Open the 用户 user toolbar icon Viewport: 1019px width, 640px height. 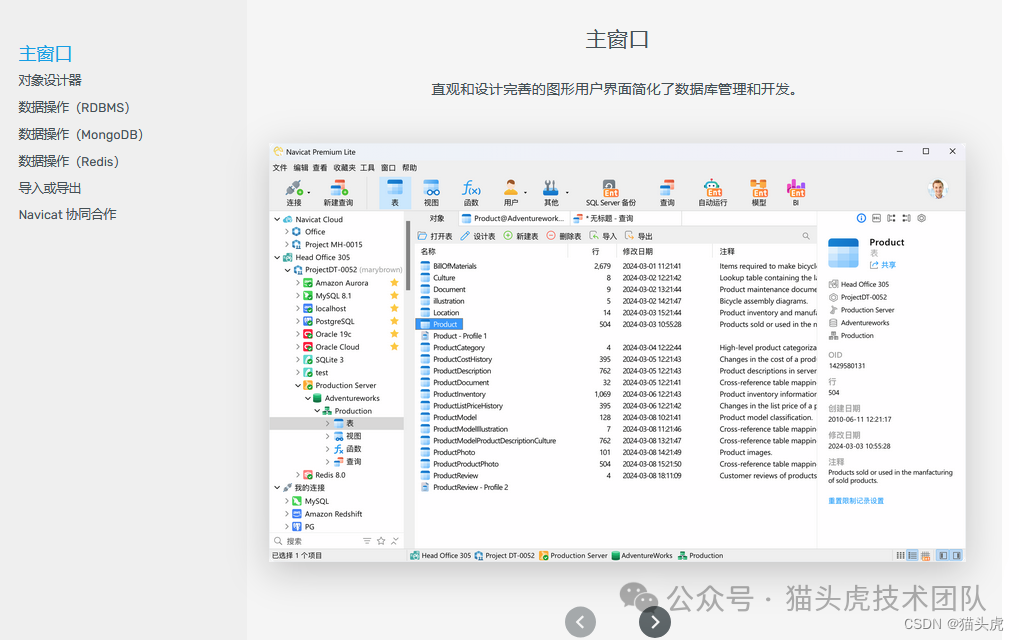pos(511,193)
